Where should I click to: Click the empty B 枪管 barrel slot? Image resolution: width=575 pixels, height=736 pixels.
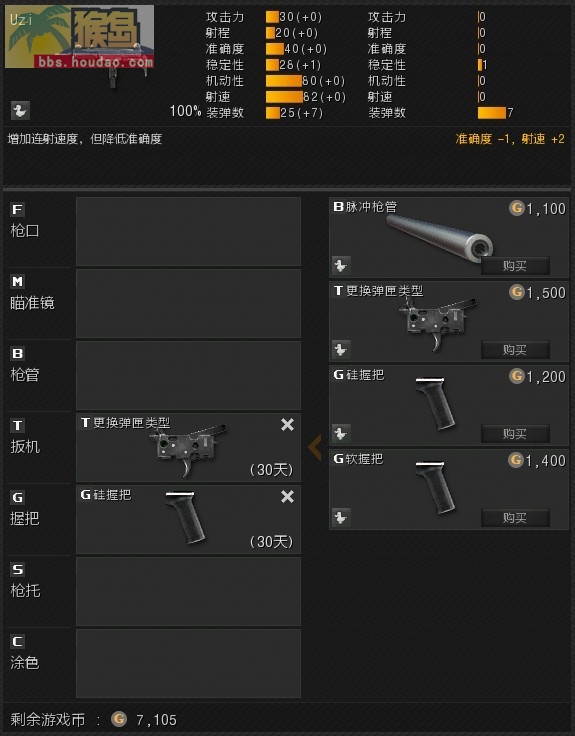click(x=188, y=376)
